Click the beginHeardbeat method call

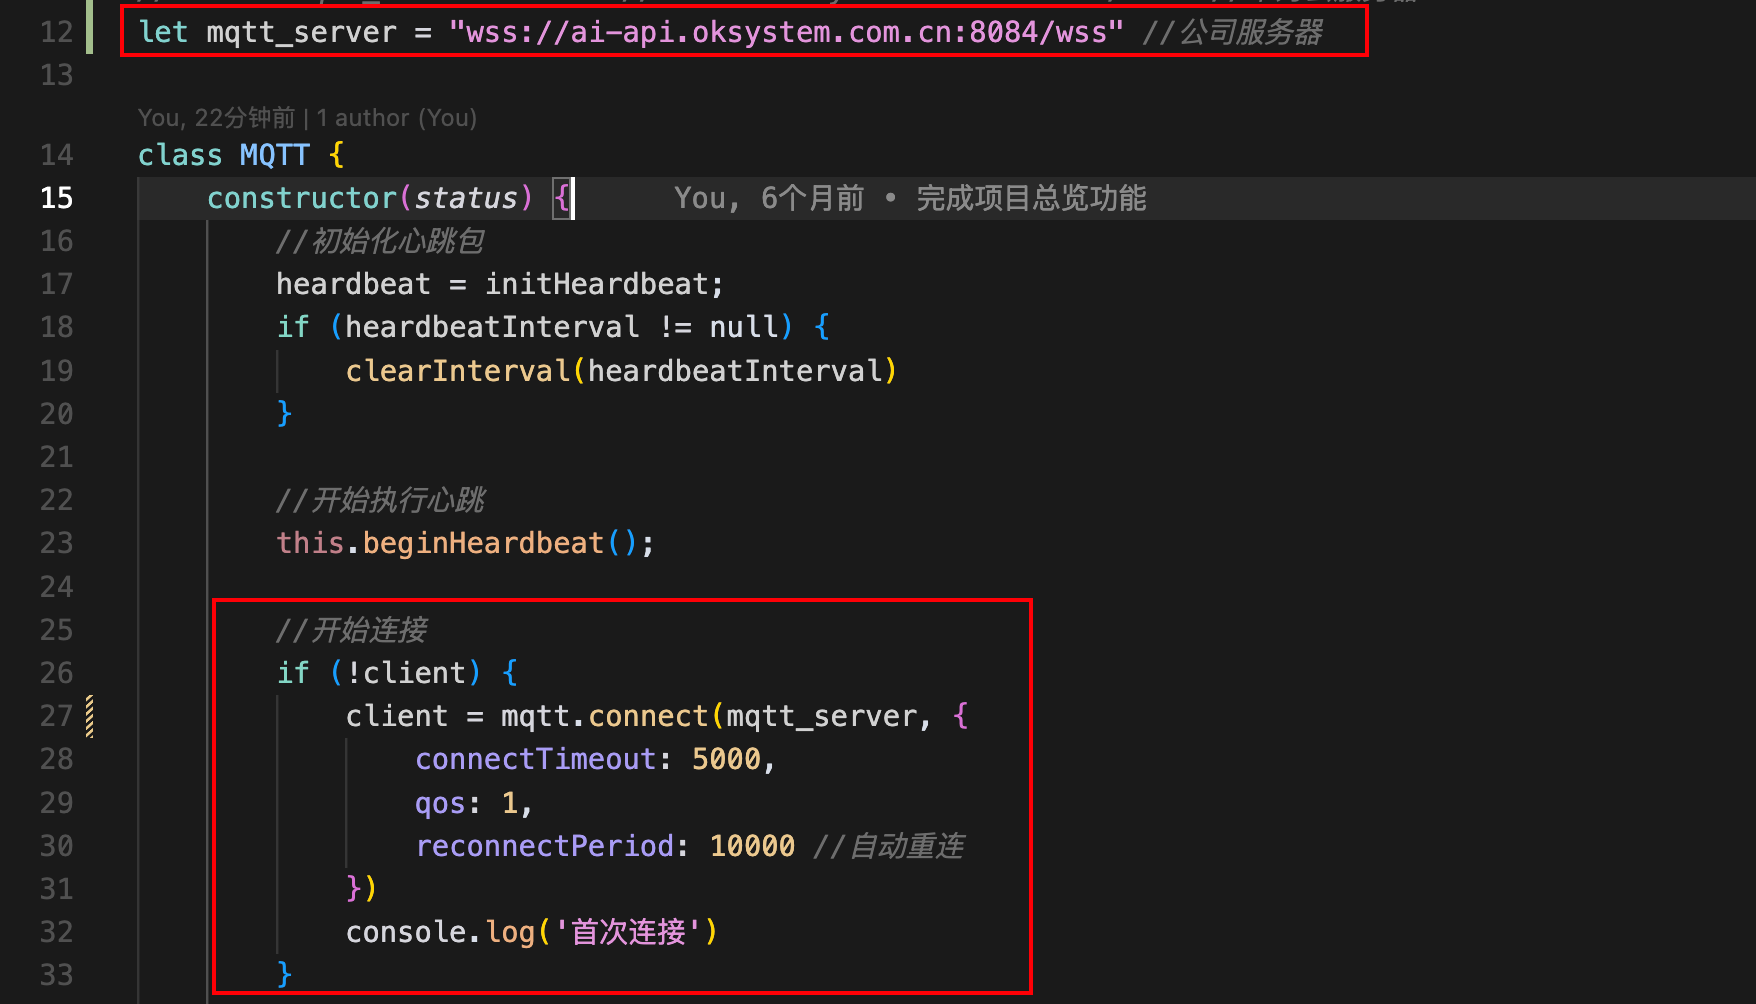483,543
